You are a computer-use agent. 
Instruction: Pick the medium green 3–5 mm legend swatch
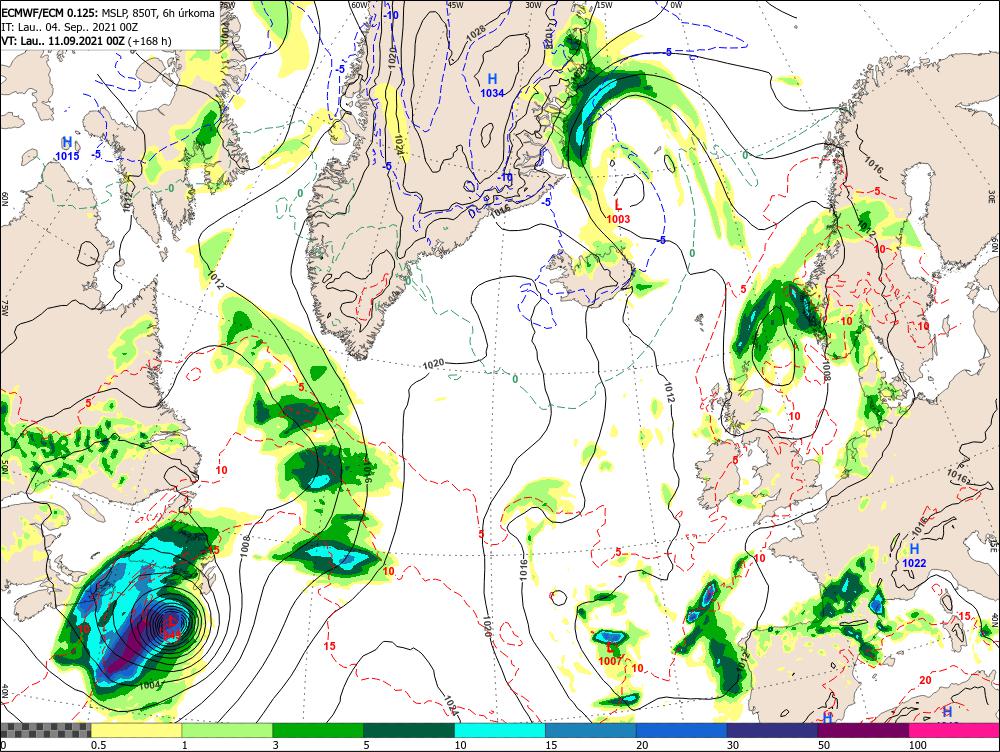tap(318, 730)
